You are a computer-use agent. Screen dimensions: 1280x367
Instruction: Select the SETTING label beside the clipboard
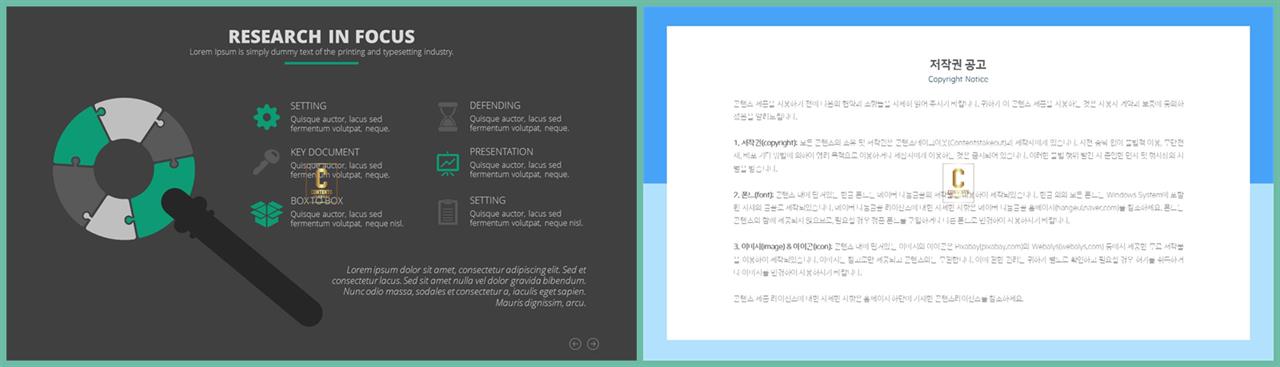tap(488, 201)
